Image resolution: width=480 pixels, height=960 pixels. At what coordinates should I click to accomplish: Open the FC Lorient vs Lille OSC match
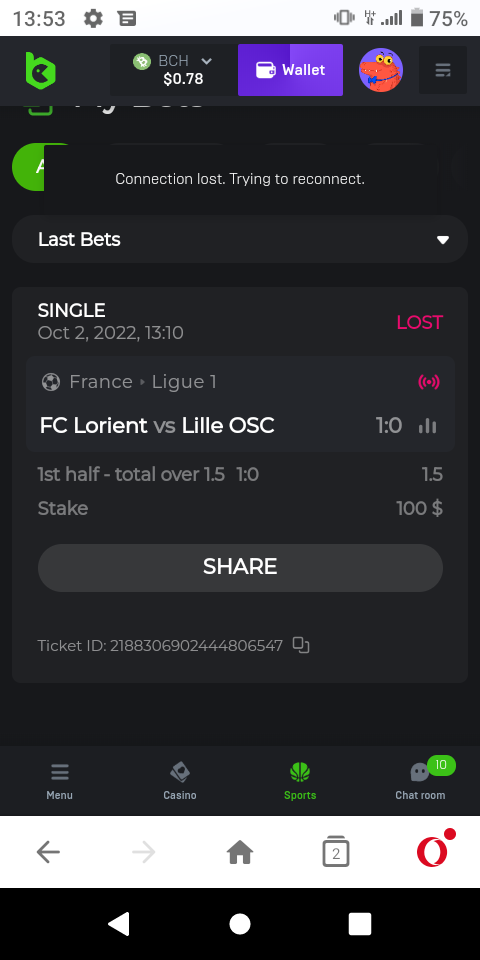[157, 426]
